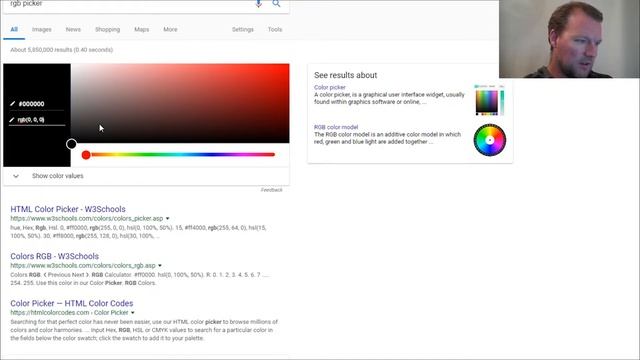
Task: Switch to the Shopping tab
Action: pos(107,29)
